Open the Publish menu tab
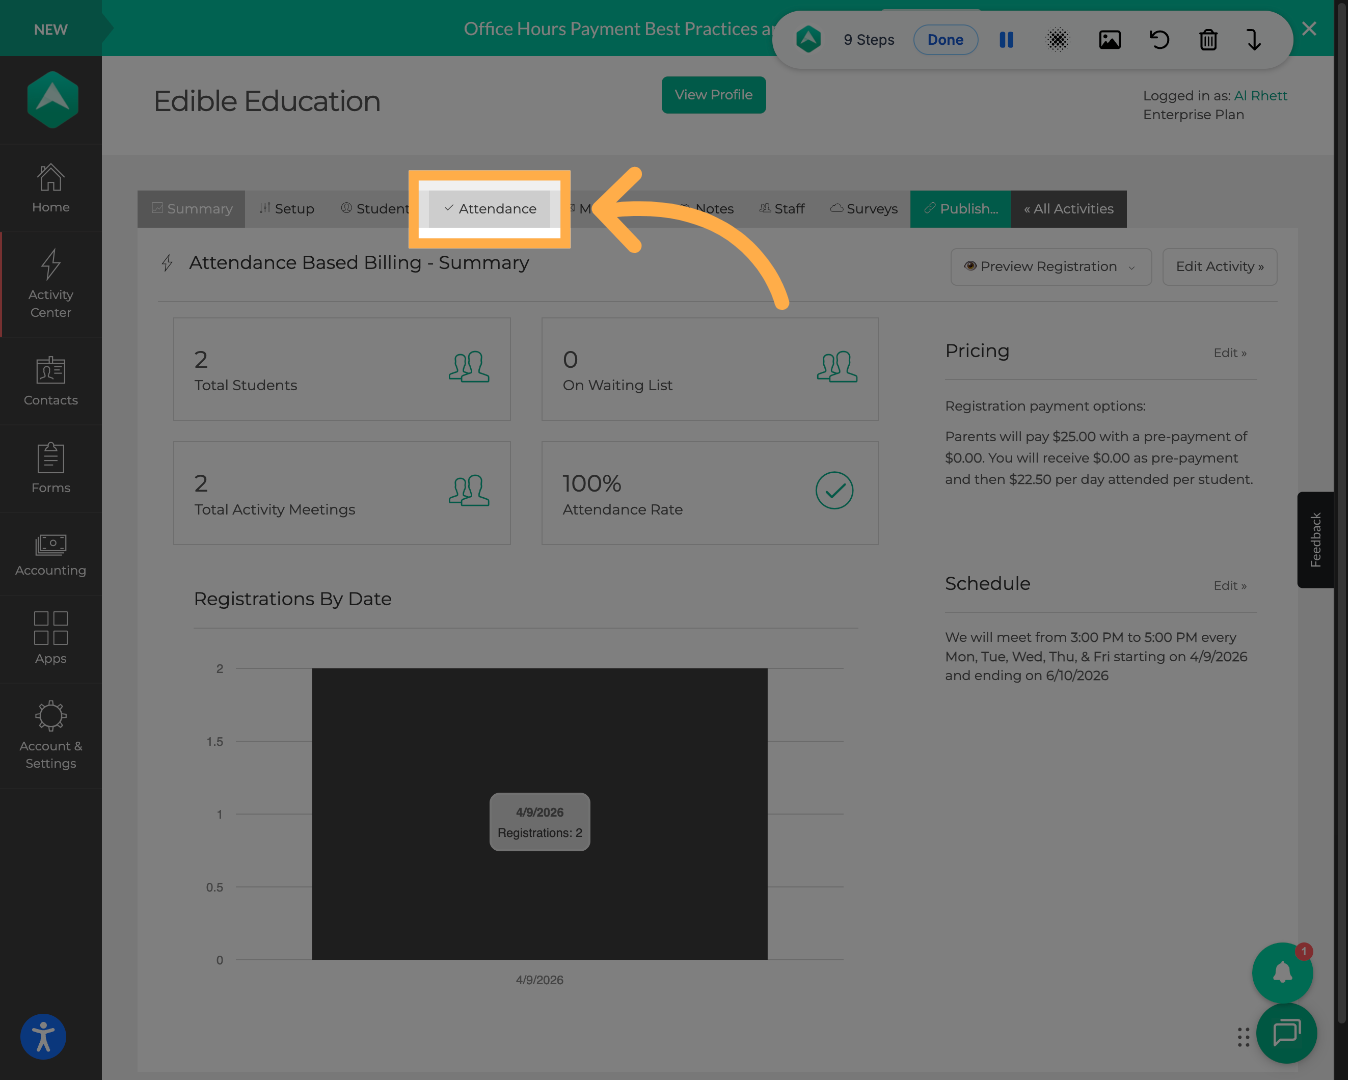Viewport: 1348px width, 1080px height. 960,209
